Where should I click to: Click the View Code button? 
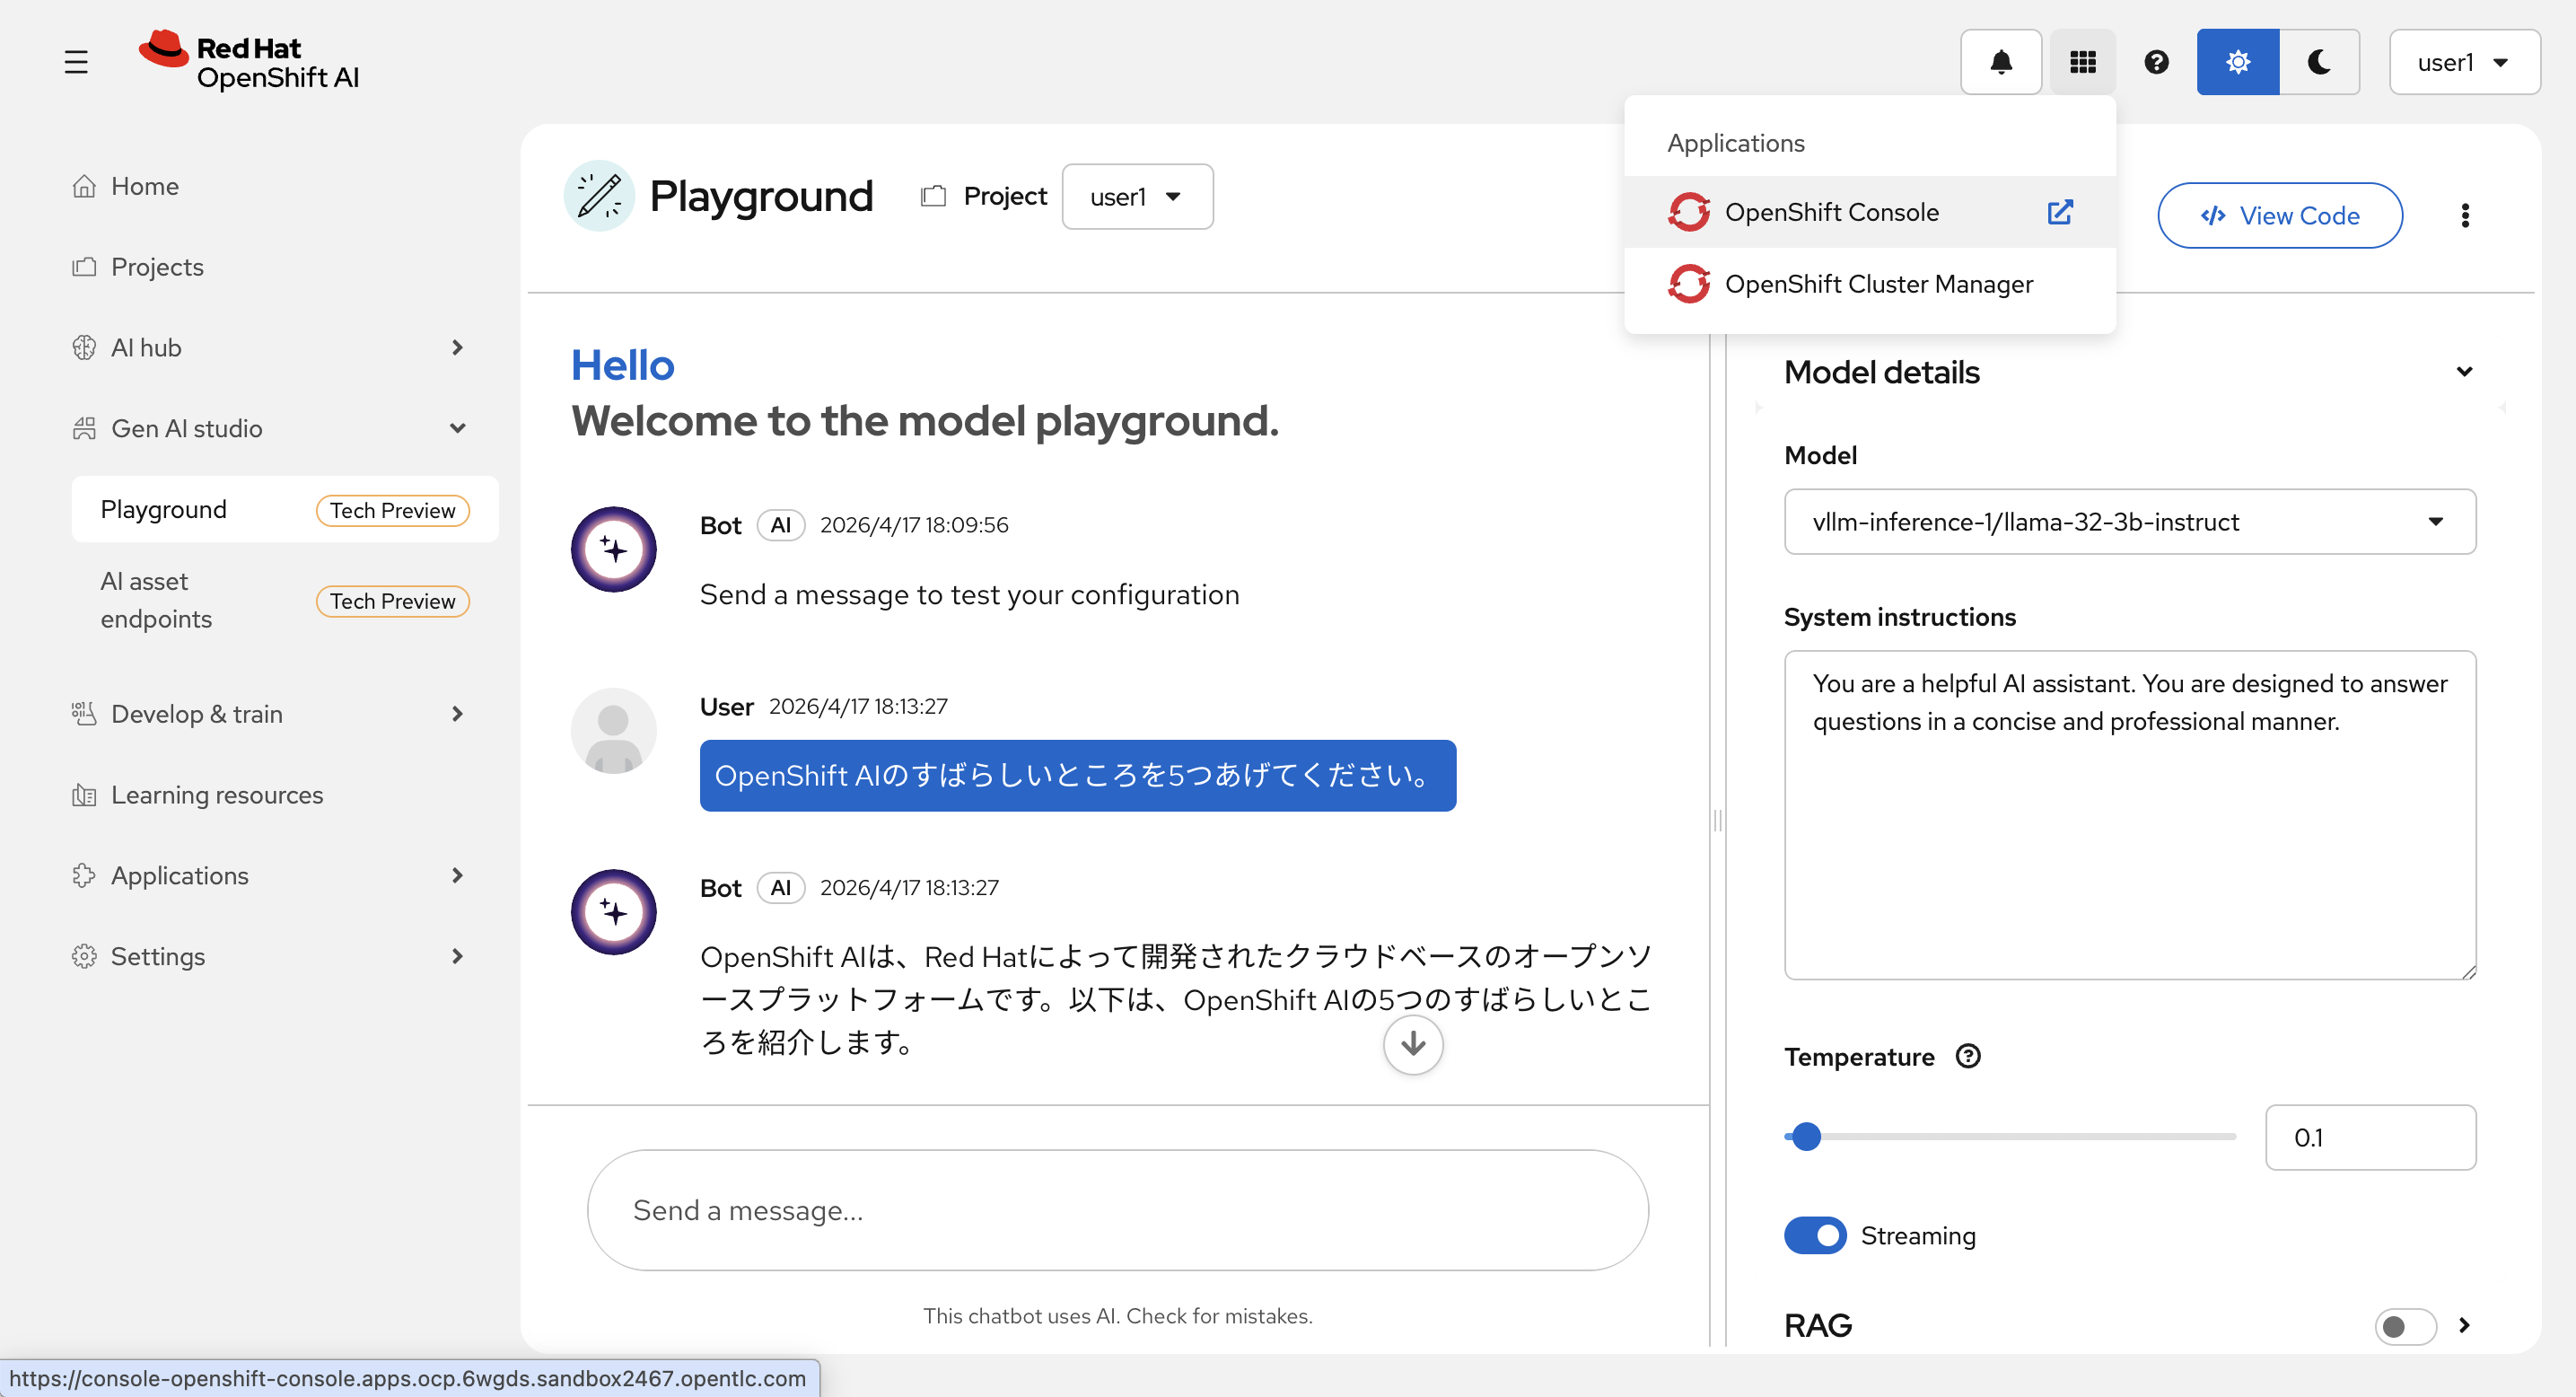pos(2279,215)
